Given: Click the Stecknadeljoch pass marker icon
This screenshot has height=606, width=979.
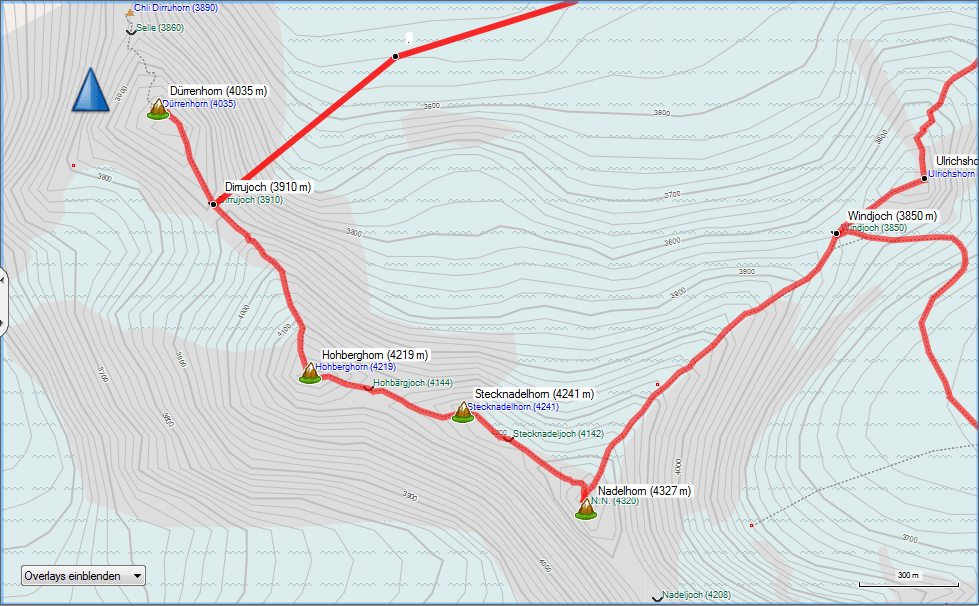Looking at the screenshot, I should tap(508, 439).
